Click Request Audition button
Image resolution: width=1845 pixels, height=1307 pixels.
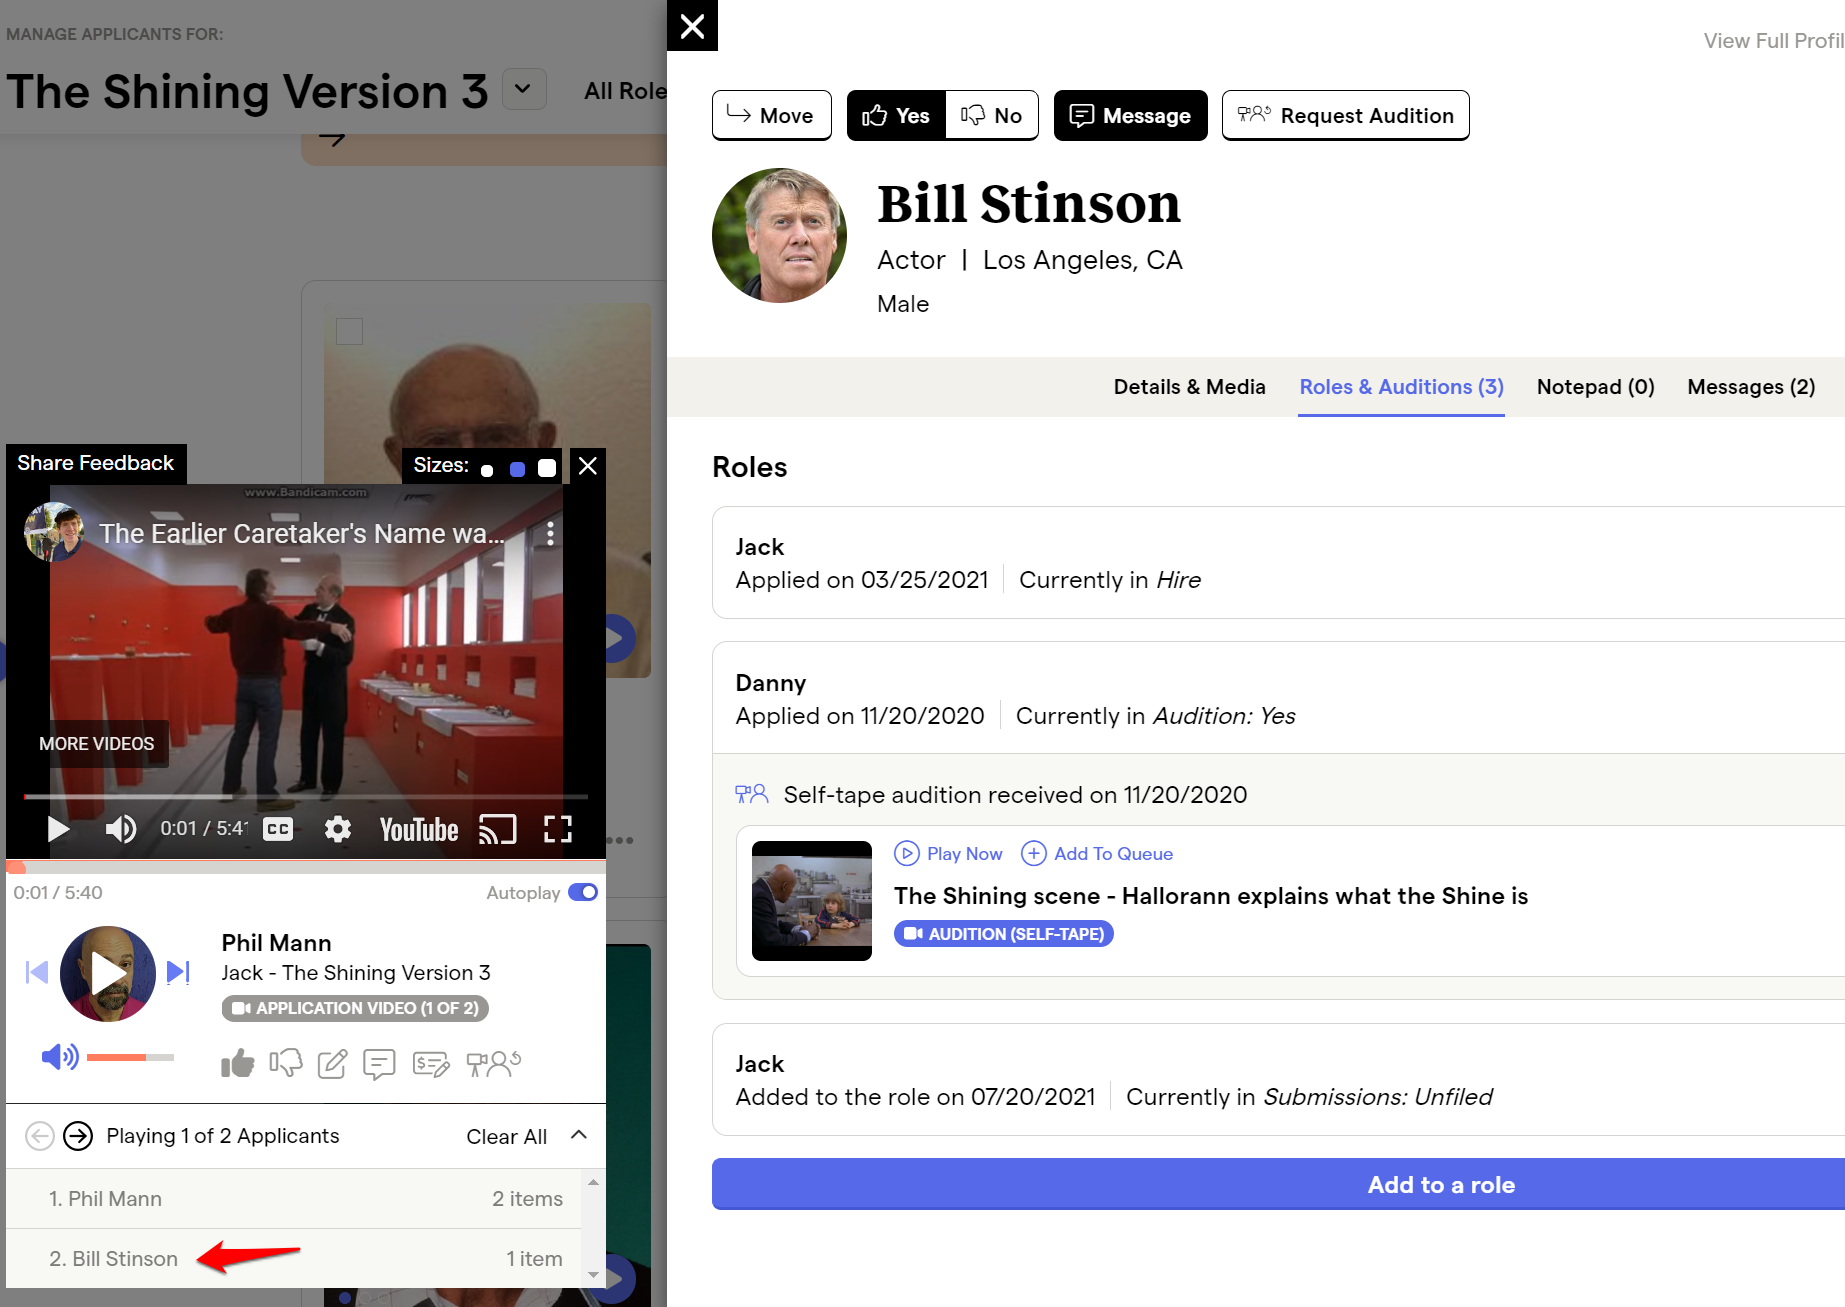point(1345,116)
